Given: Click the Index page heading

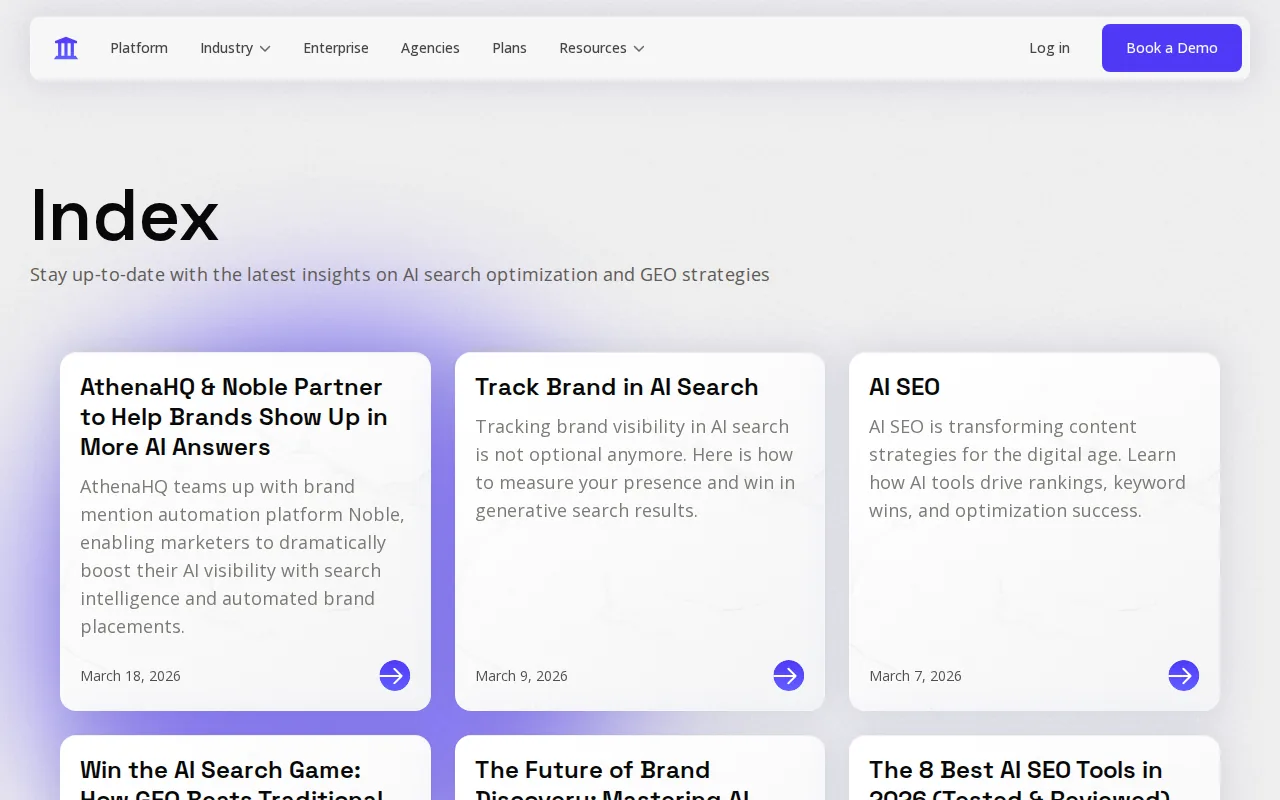Looking at the screenshot, I should pyautogui.click(x=125, y=215).
